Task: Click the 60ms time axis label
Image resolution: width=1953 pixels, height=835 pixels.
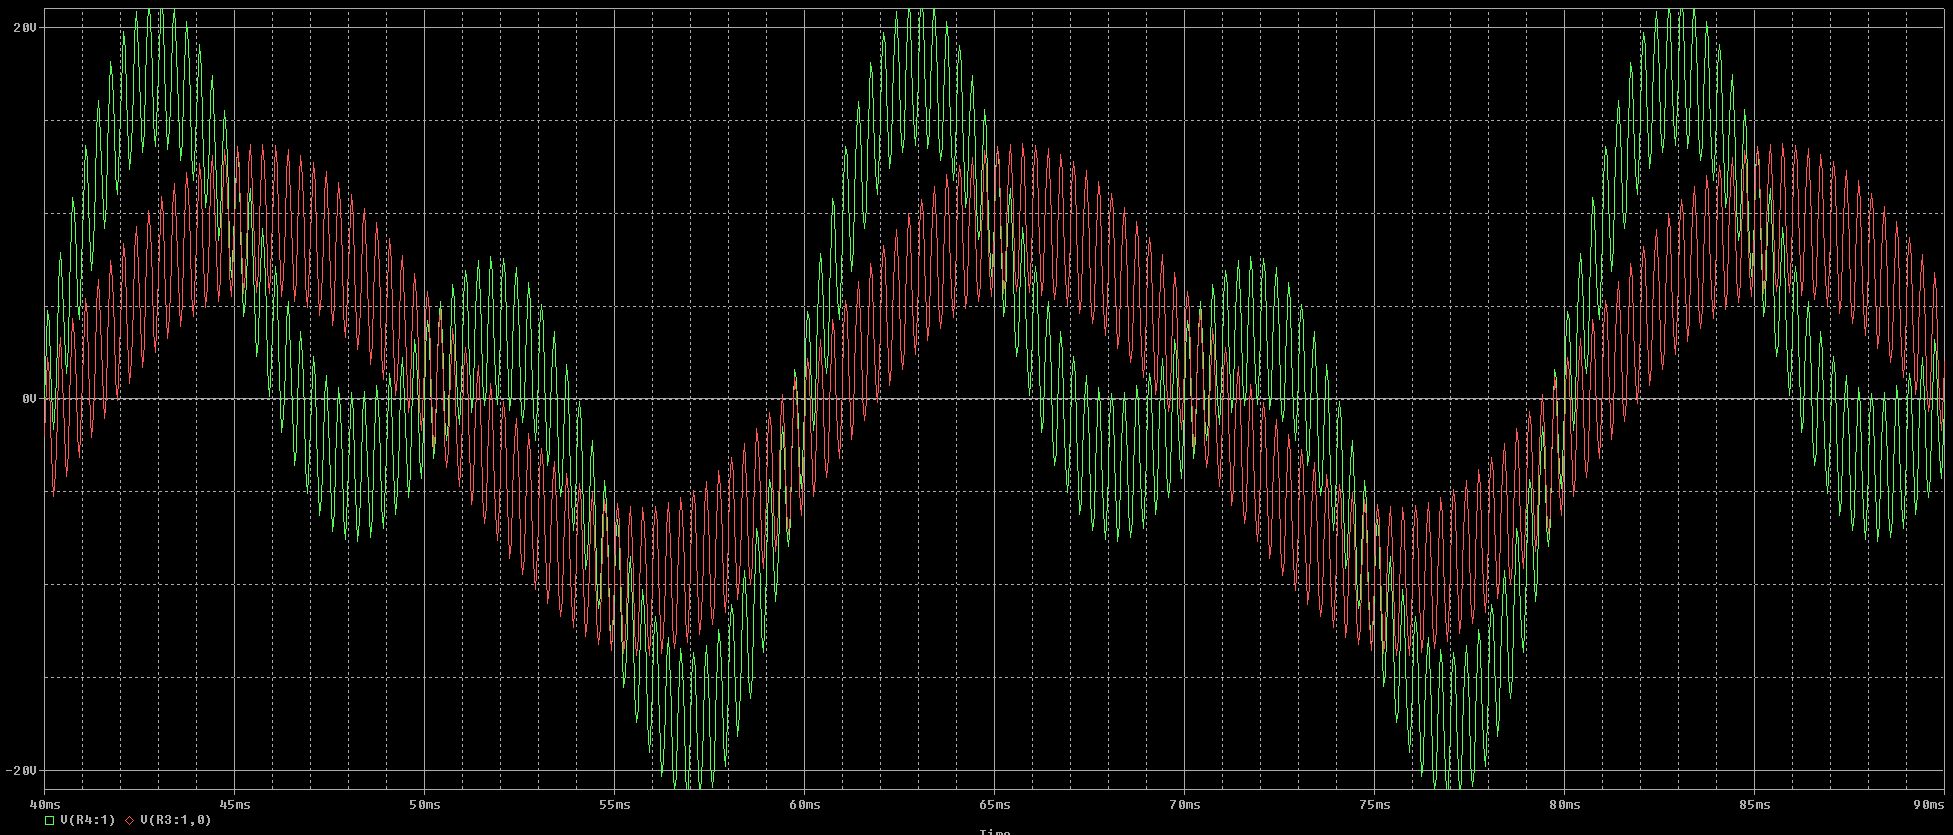Action: coord(804,804)
